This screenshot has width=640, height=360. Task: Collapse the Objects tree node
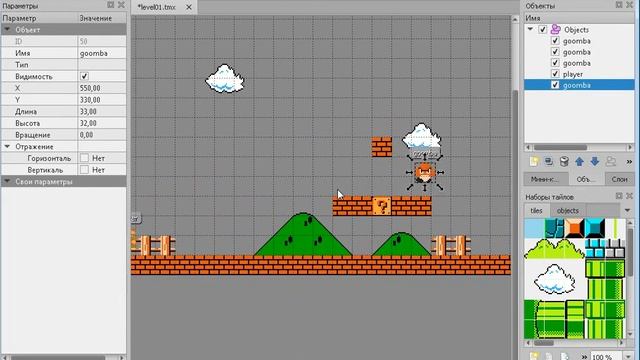pos(530,29)
